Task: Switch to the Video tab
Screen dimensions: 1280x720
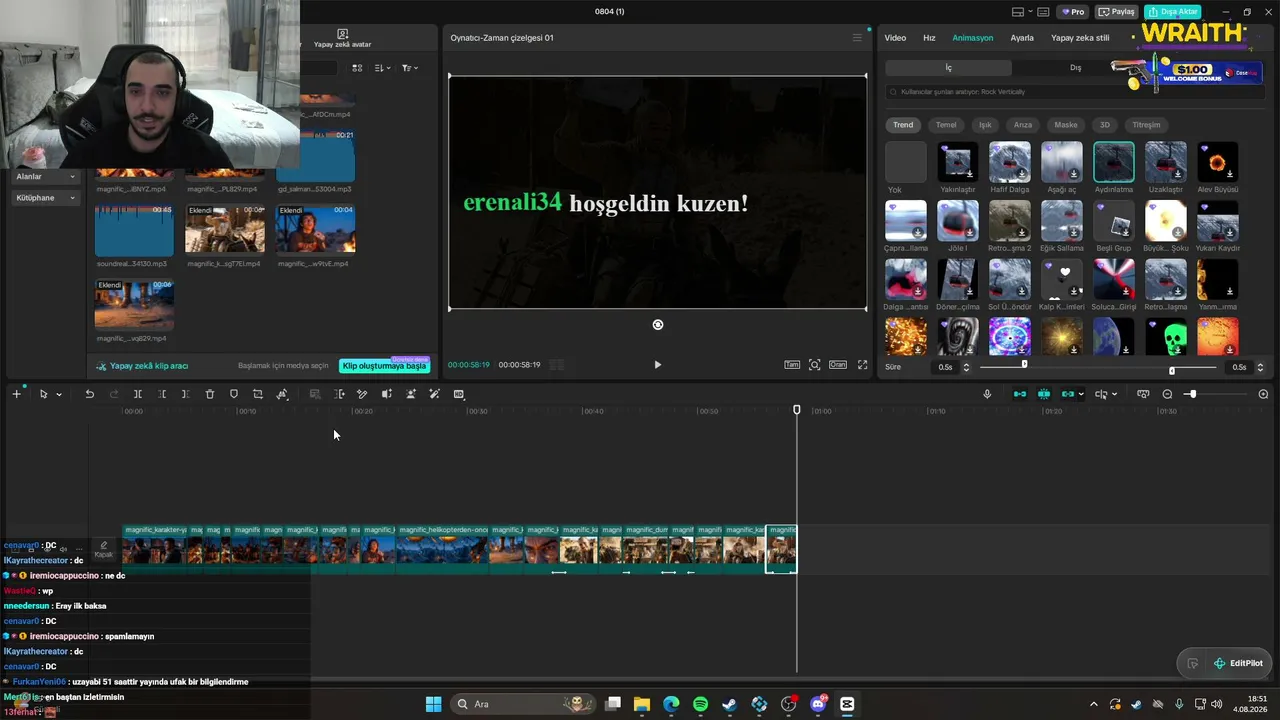Action: click(x=895, y=38)
